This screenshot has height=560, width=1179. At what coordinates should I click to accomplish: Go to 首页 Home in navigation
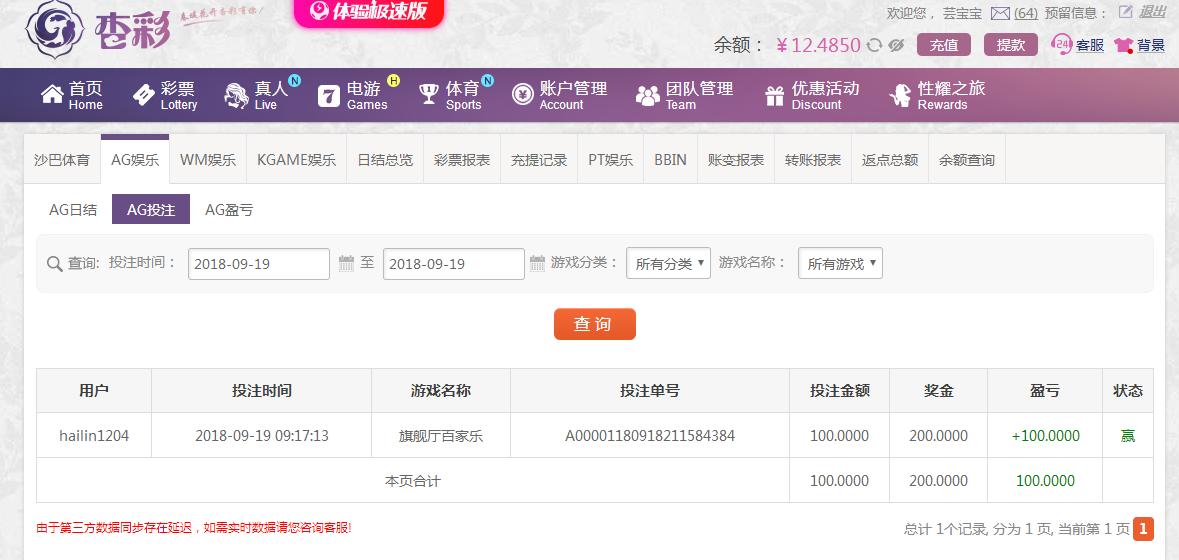[x=72, y=95]
